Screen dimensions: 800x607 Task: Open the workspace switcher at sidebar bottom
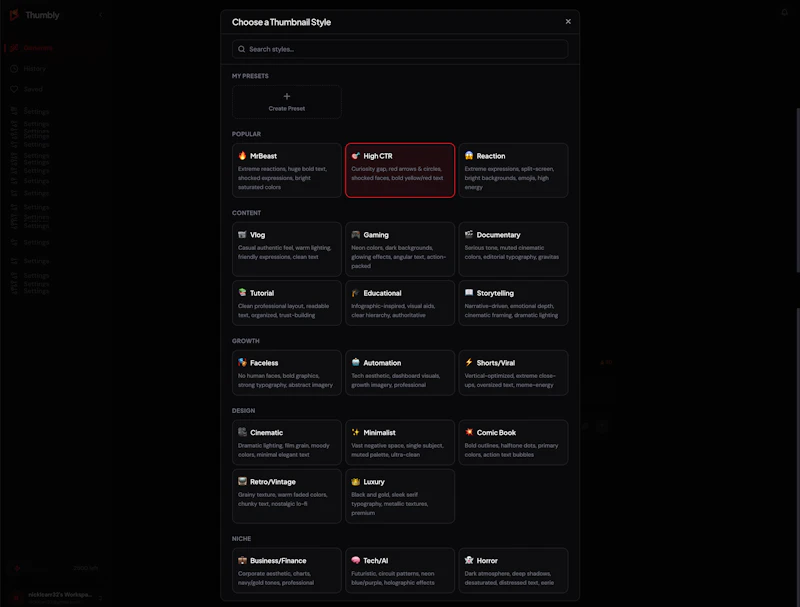pyautogui.click(x=55, y=597)
